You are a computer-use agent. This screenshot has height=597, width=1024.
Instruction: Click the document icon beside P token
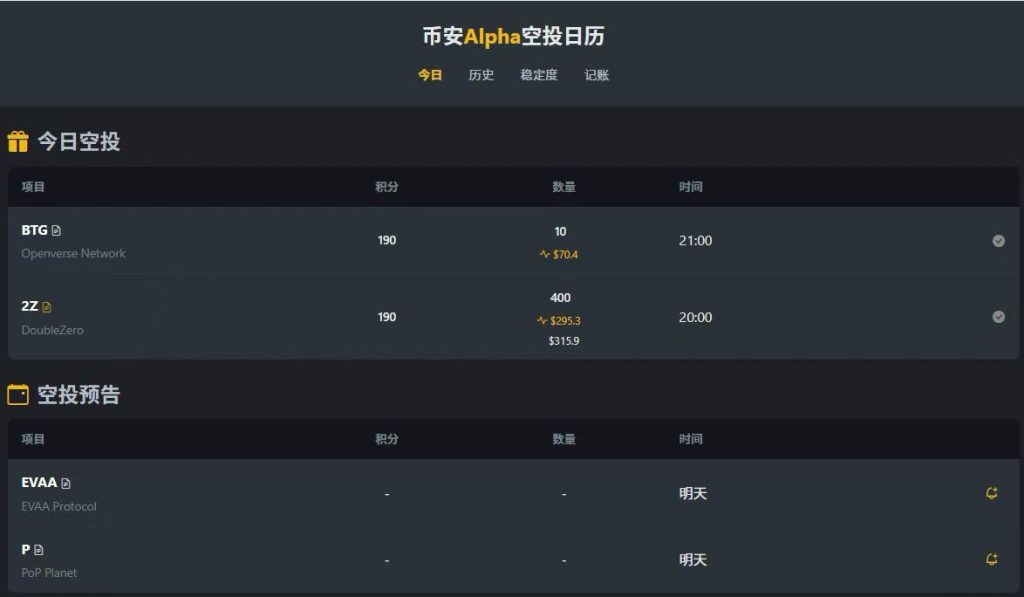coord(39,550)
